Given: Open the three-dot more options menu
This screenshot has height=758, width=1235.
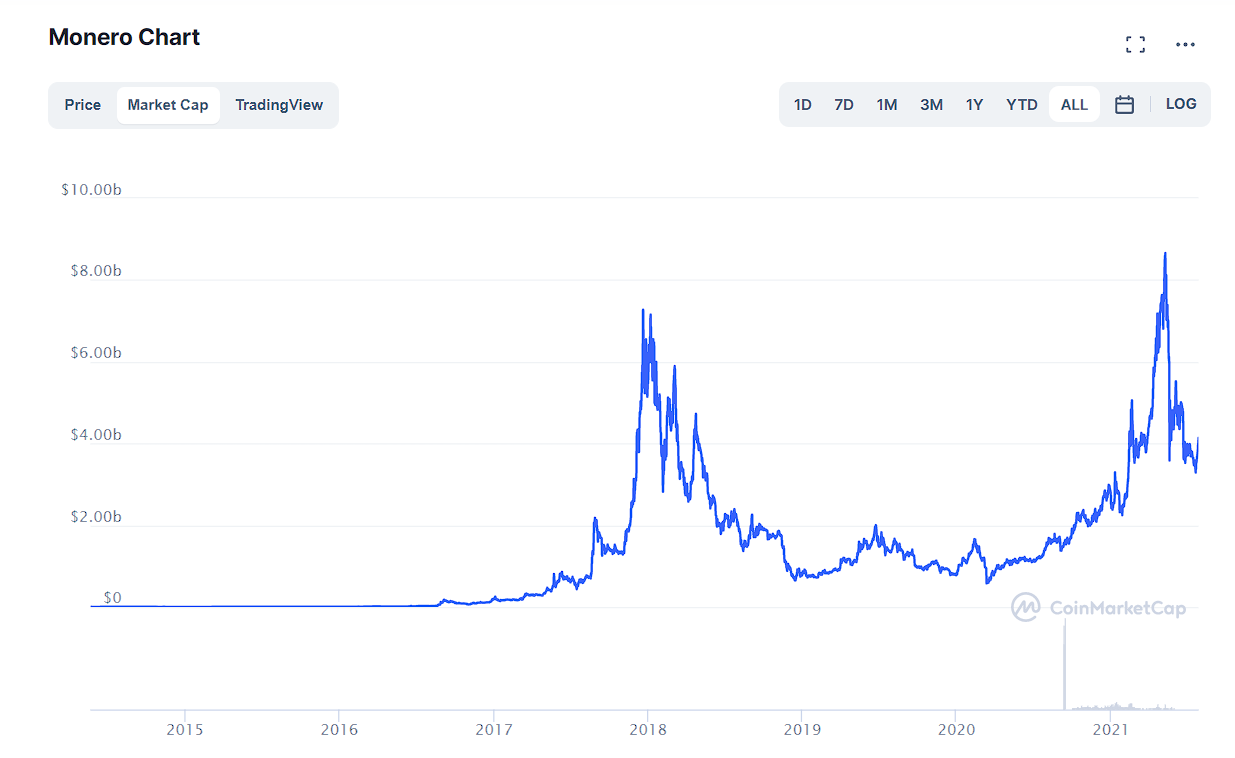Looking at the screenshot, I should [1185, 44].
